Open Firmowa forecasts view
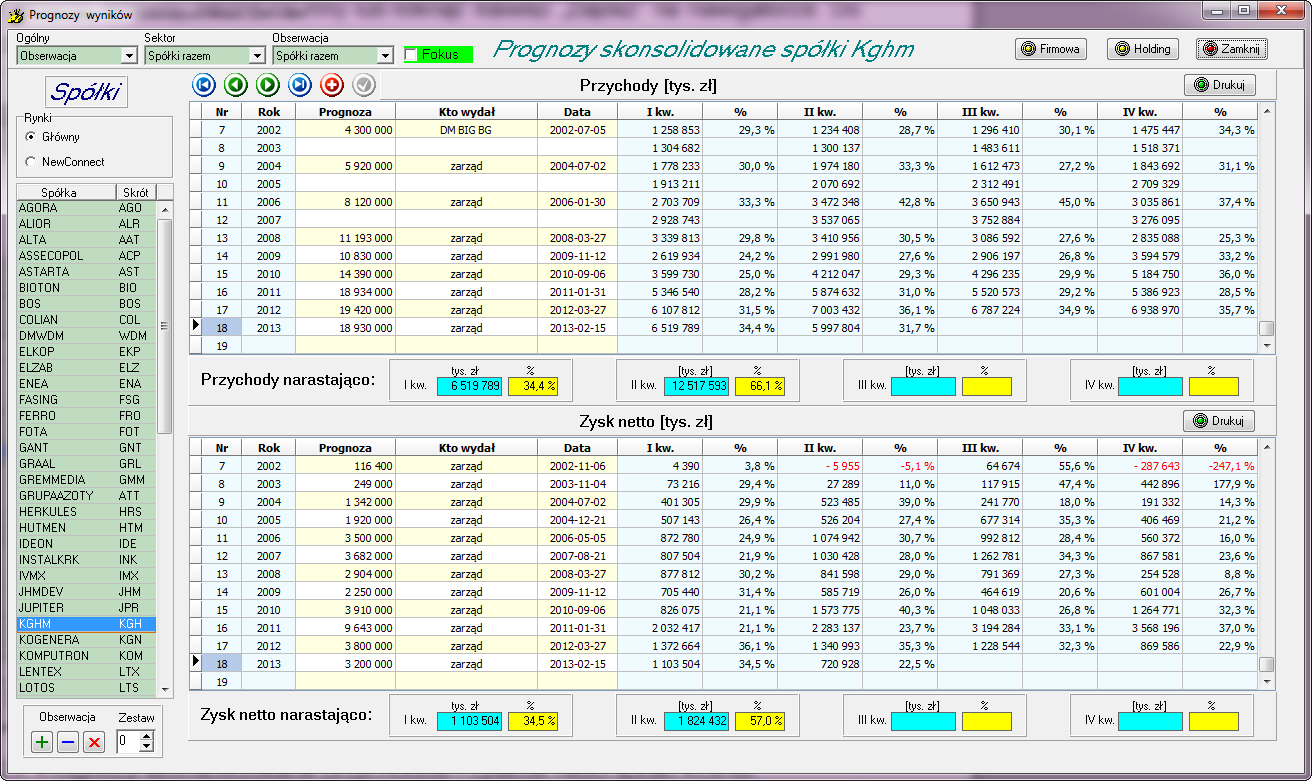Viewport: 1312px width, 781px height. (1050, 49)
